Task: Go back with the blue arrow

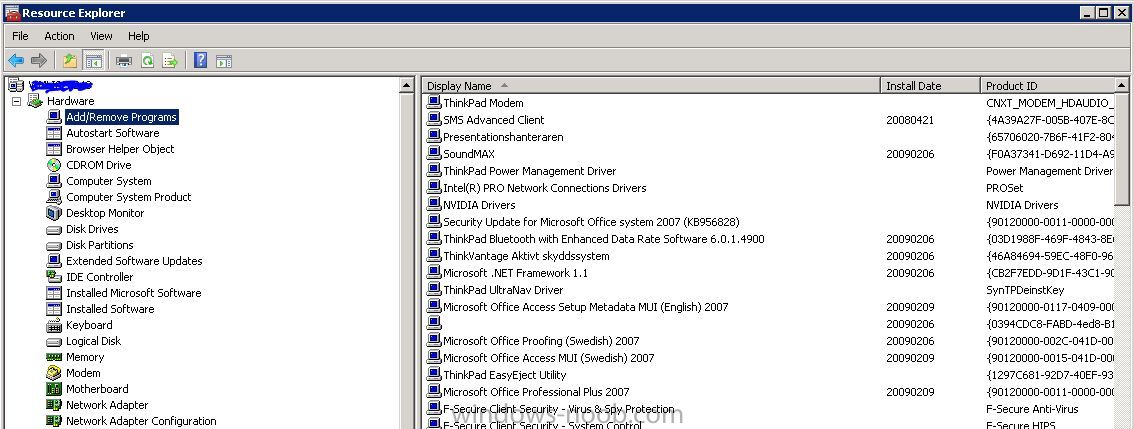Action: (16, 61)
